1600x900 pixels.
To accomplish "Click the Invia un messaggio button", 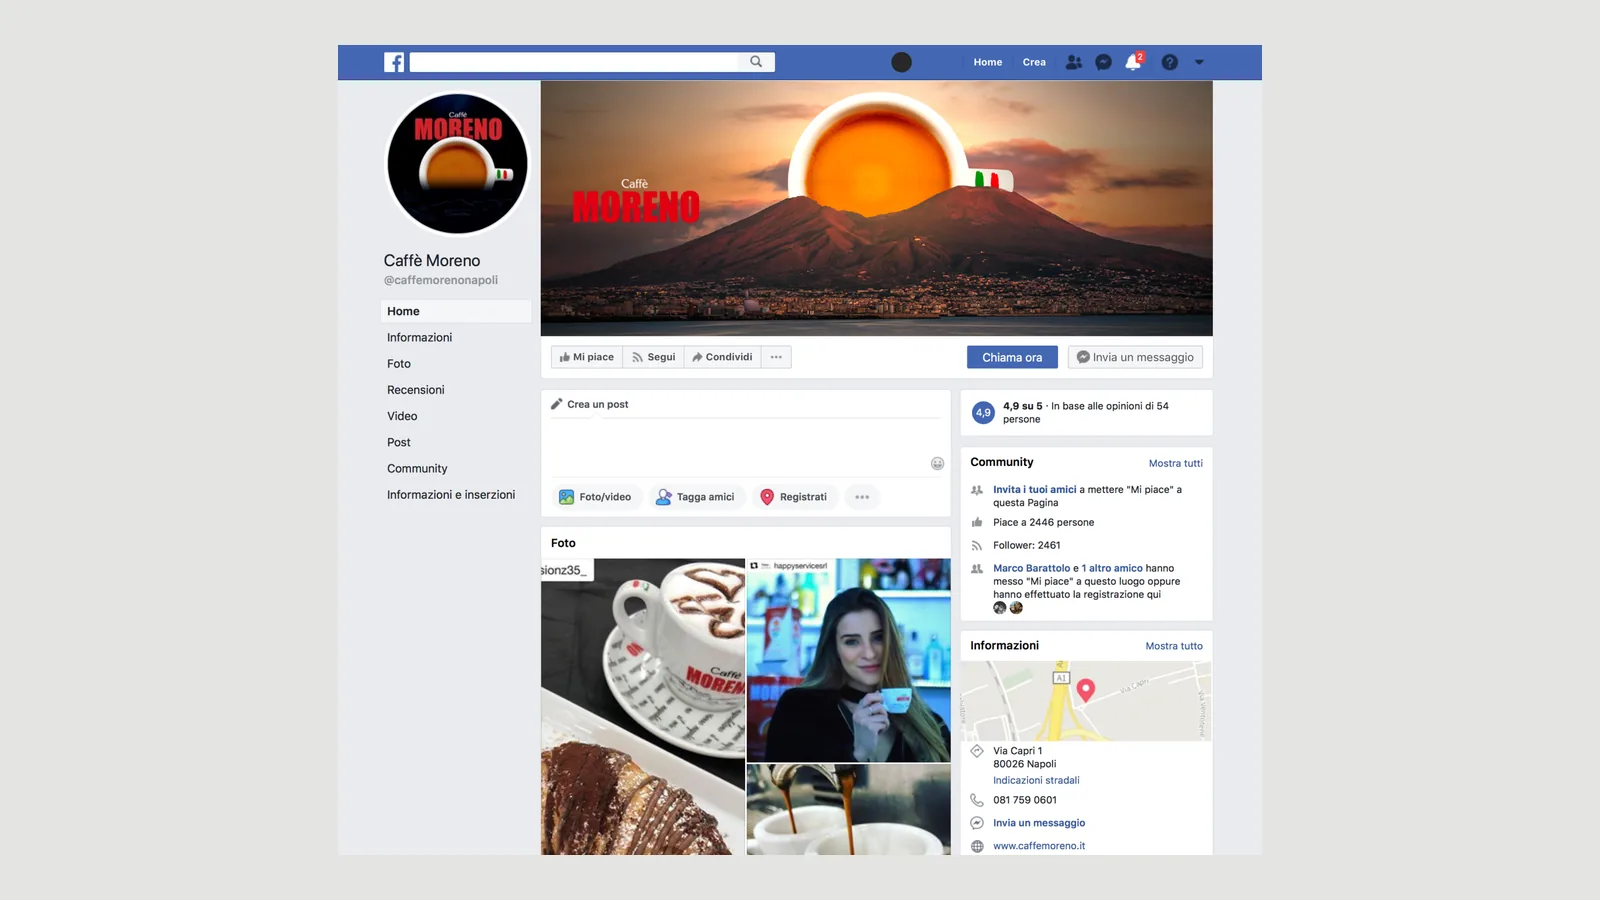I will pyautogui.click(x=1135, y=357).
